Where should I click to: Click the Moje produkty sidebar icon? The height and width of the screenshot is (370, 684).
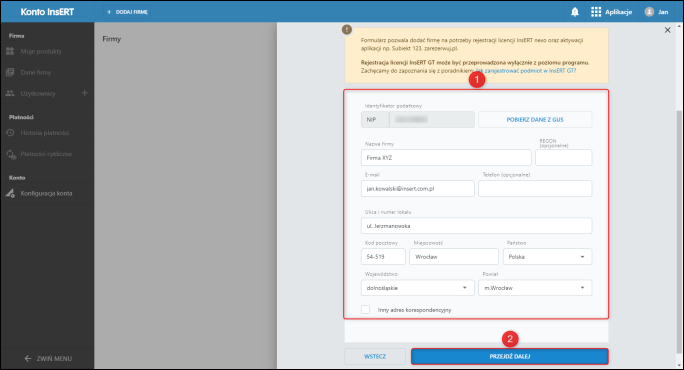pos(10,51)
